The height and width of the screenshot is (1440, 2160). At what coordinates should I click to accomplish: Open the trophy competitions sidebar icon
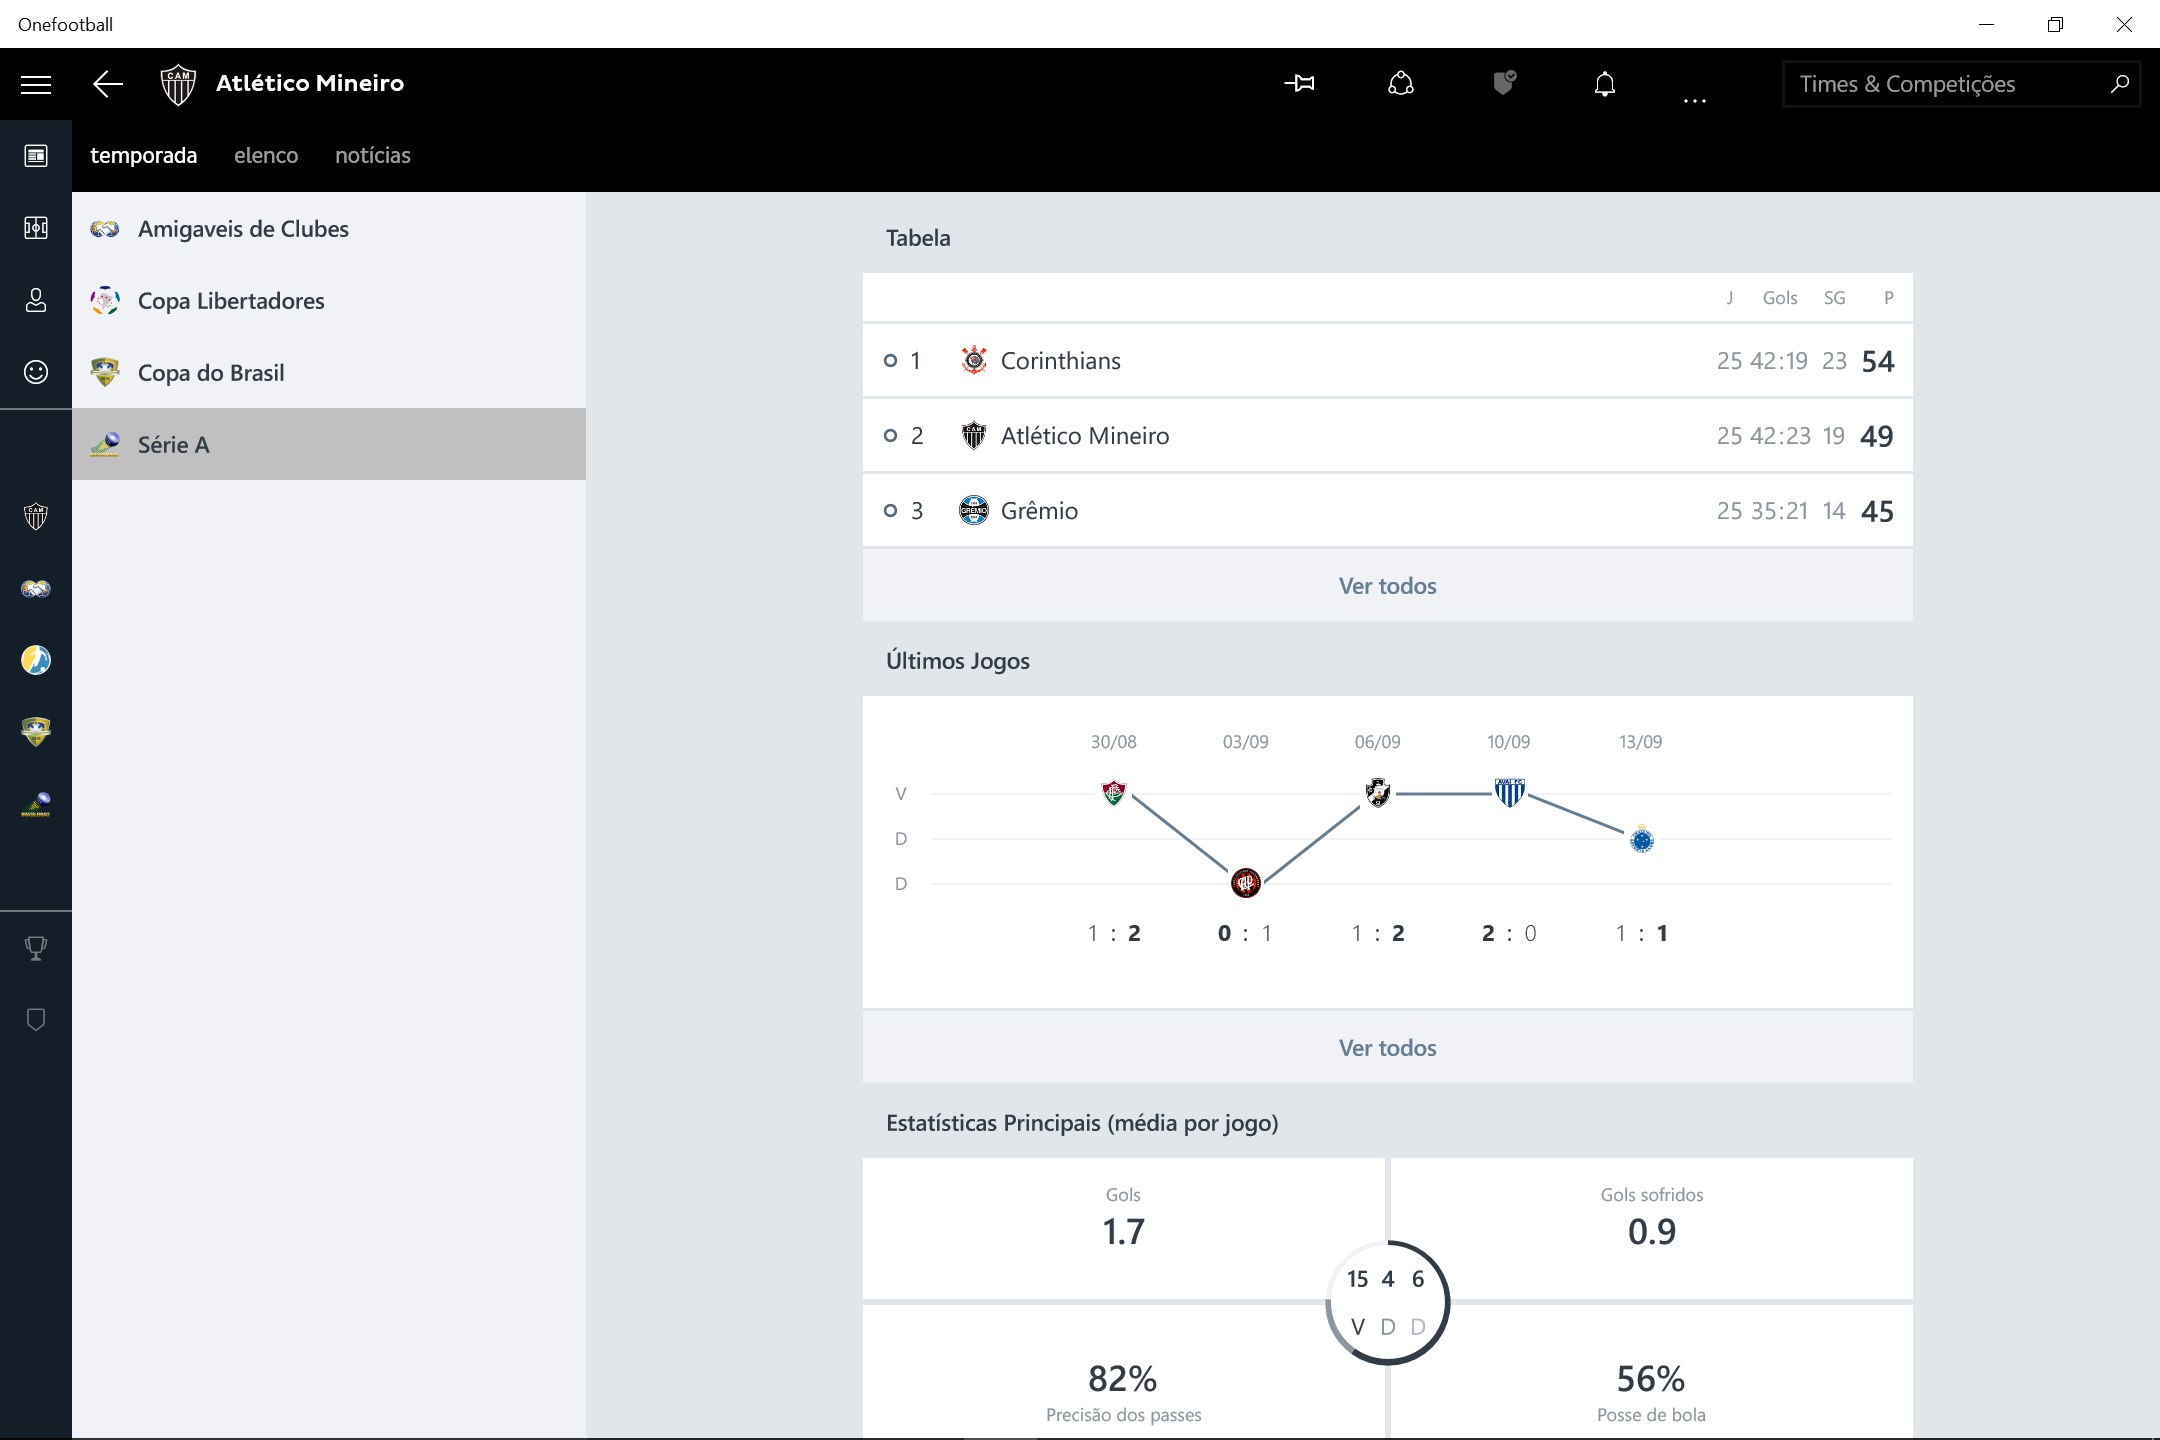pos(36,948)
